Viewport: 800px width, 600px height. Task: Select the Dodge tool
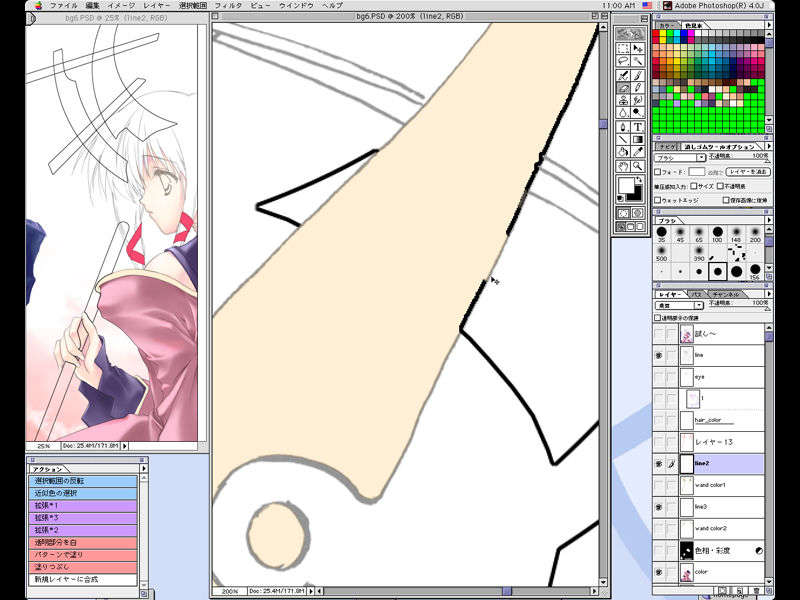pos(638,112)
